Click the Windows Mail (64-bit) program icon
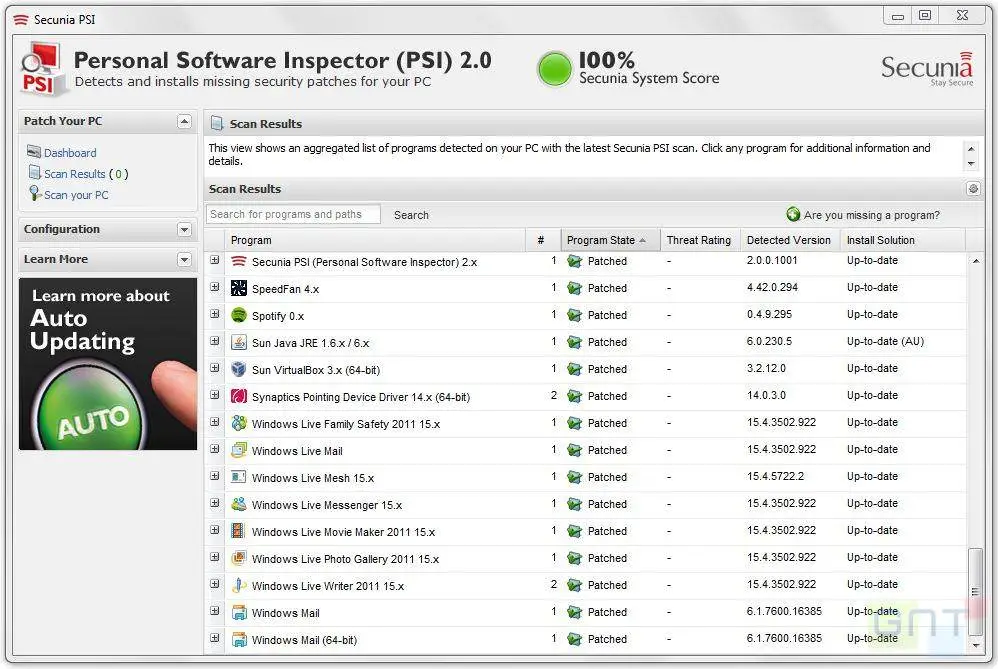 pyautogui.click(x=239, y=639)
